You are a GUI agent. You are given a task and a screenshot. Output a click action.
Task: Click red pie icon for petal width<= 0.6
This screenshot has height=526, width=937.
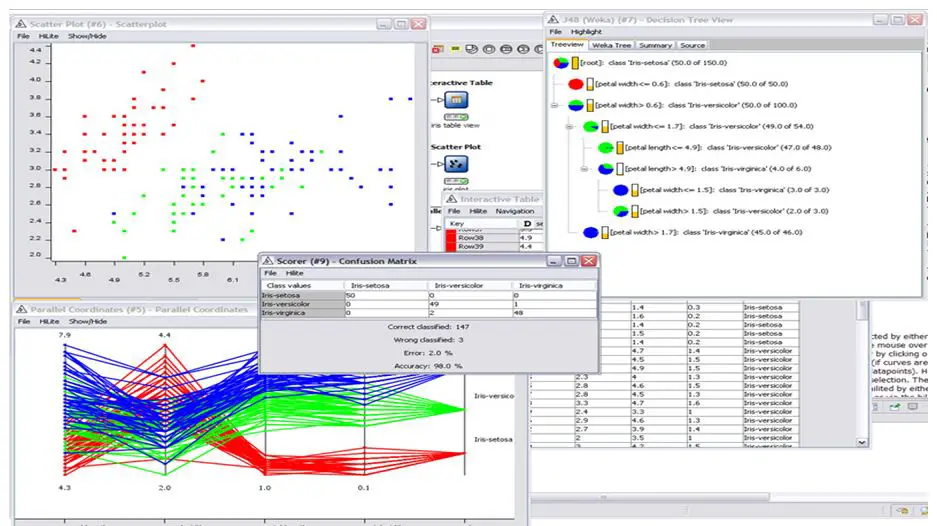(x=575, y=84)
